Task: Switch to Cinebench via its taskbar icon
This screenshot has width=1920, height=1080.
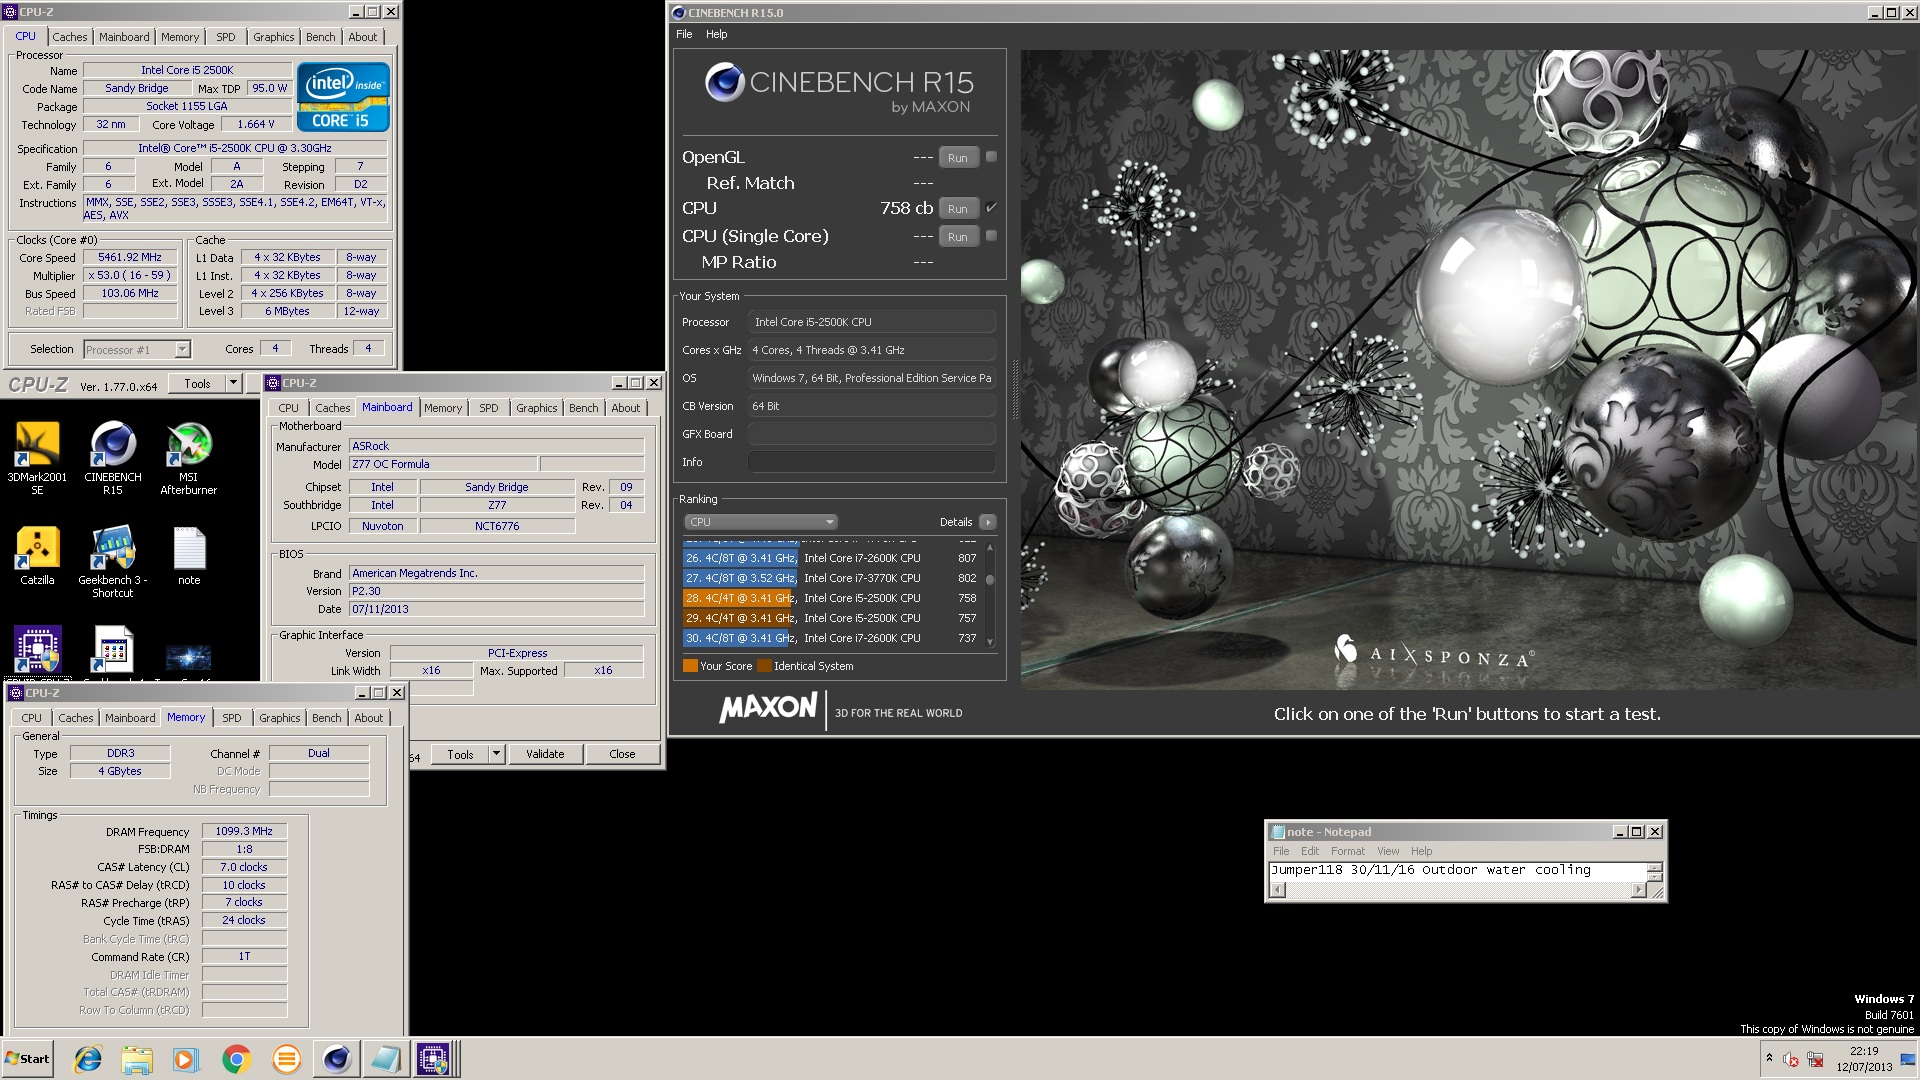Action: [336, 1059]
